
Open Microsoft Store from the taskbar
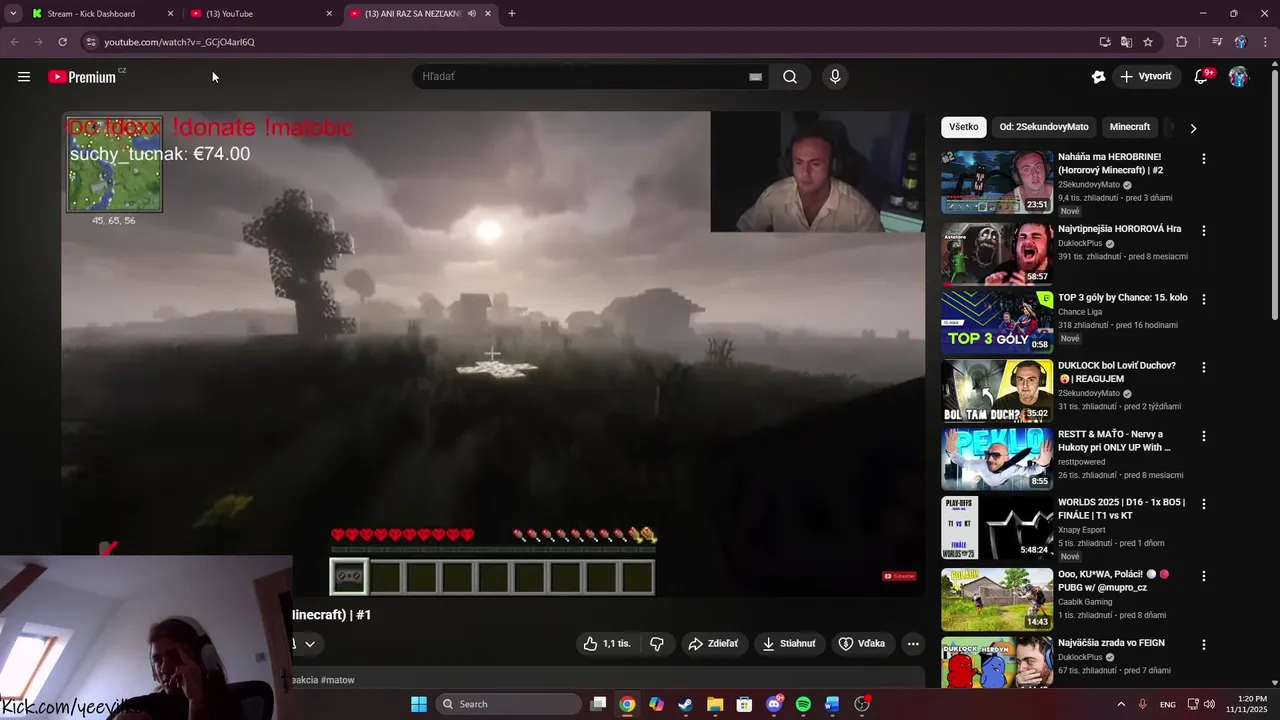coord(744,704)
